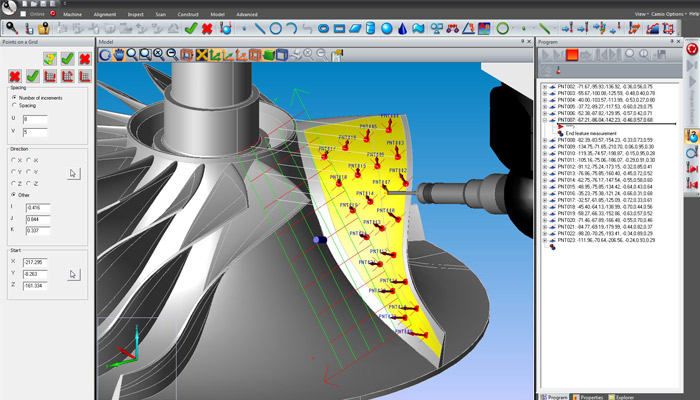
Task: Select the Number of increments radio button
Action: pyautogui.click(x=13, y=98)
